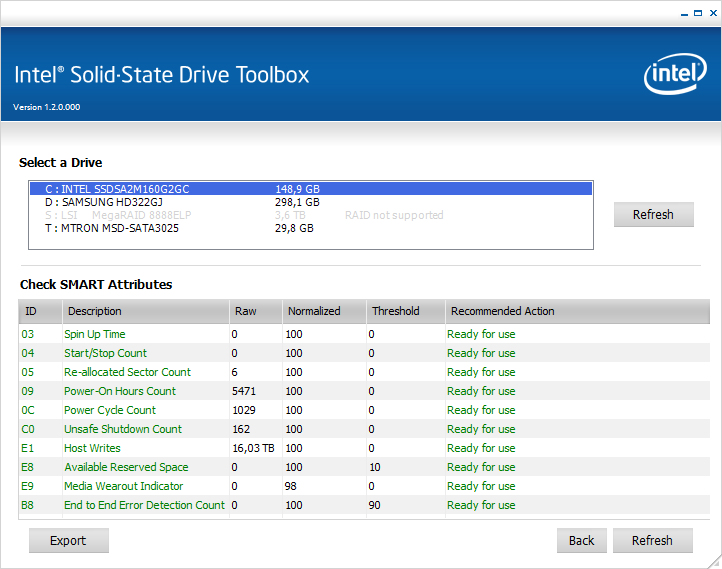This screenshot has height=569, width=722.
Task: Click threshold 90 for End to End Error
Action: pyautogui.click(x=374, y=505)
